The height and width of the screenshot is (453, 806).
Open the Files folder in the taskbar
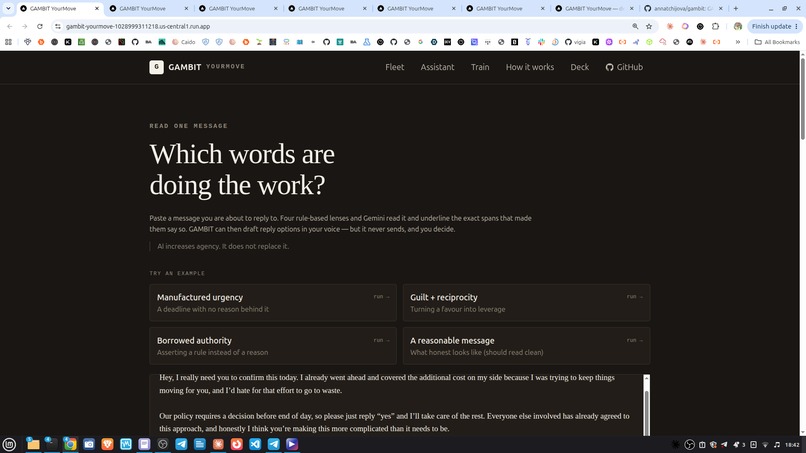(33, 444)
